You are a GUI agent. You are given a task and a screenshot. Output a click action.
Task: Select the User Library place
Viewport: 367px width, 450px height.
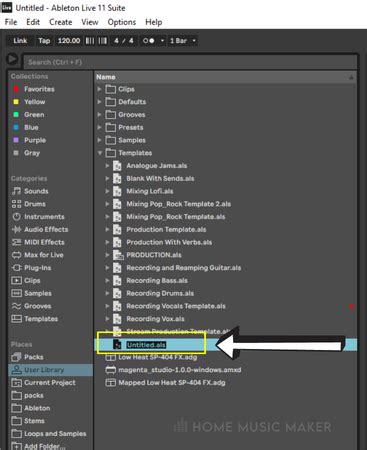[x=51, y=370]
